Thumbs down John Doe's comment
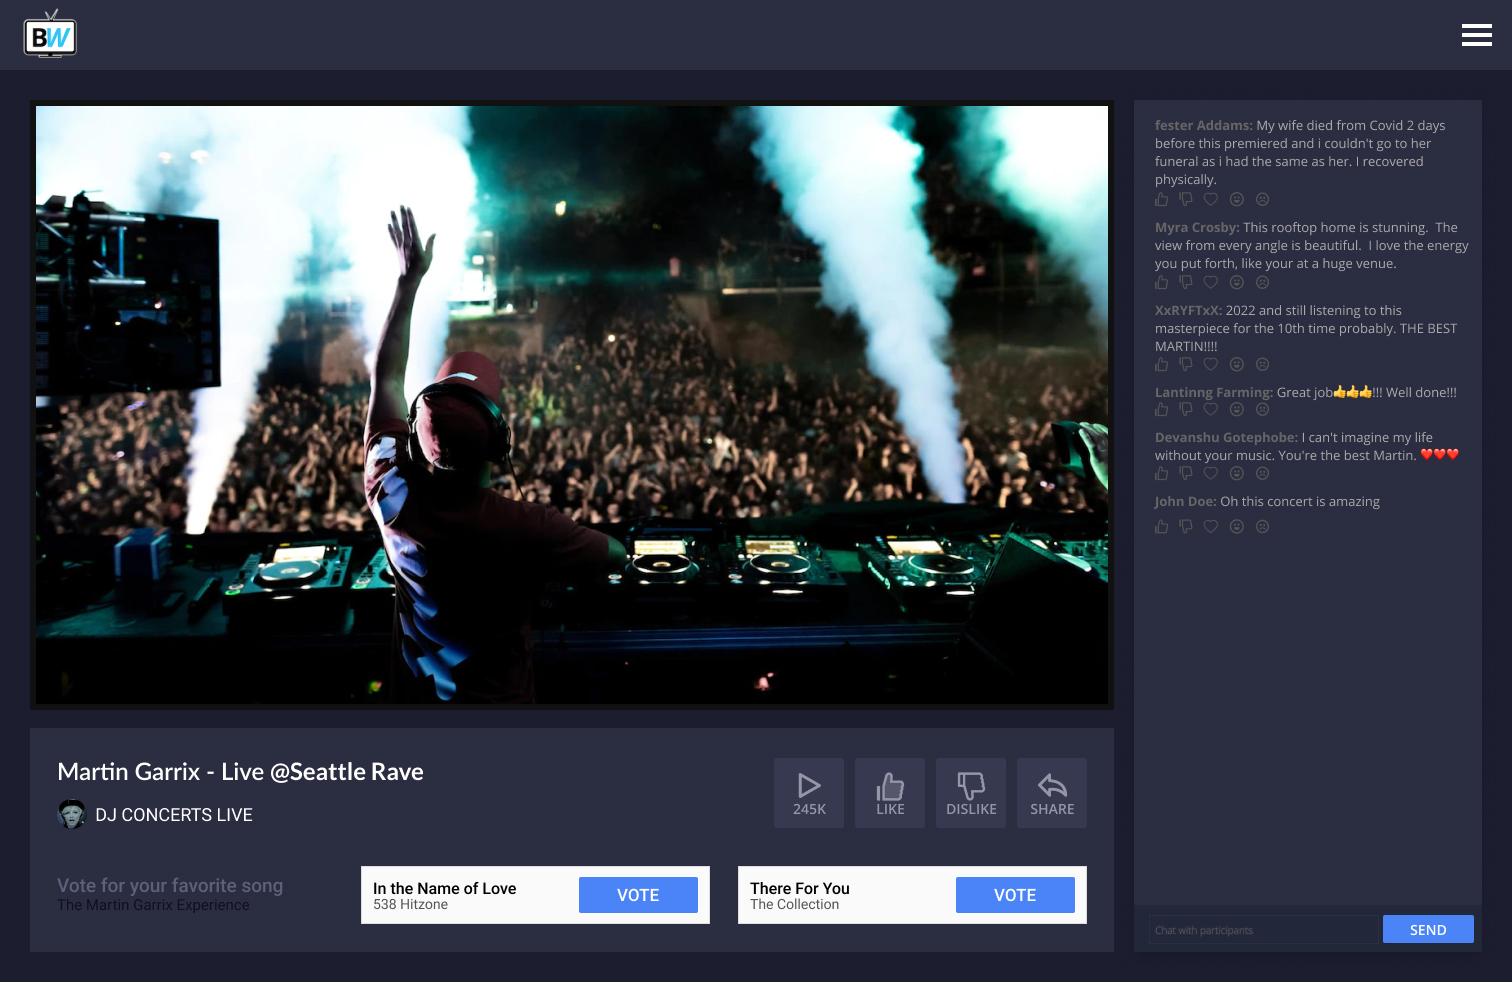The height and width of the screenshot is (982, 1512). tap(1186, 526)
